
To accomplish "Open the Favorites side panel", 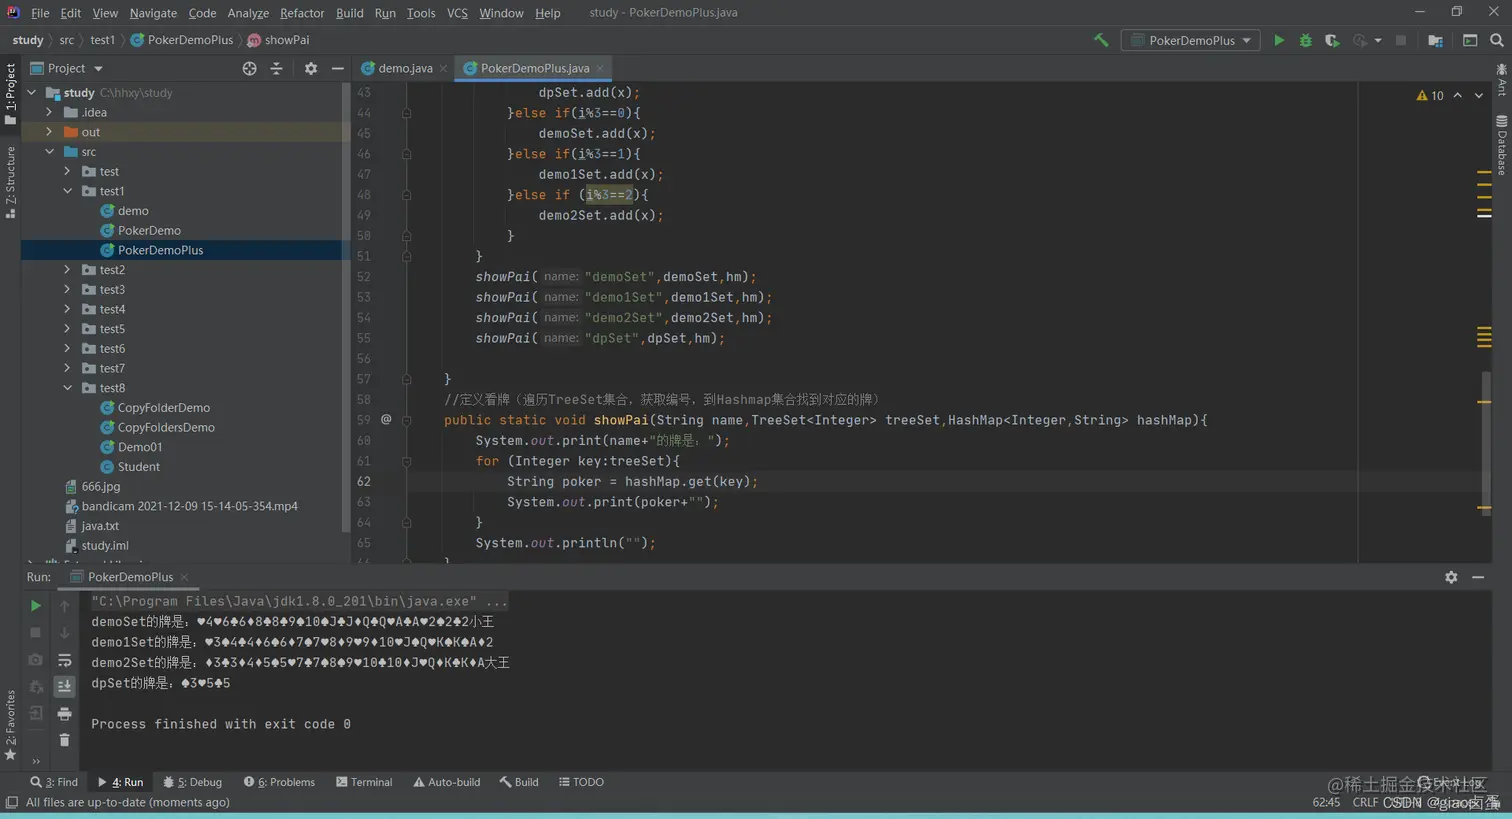I will pyautogui.click(x=10, y=725).
